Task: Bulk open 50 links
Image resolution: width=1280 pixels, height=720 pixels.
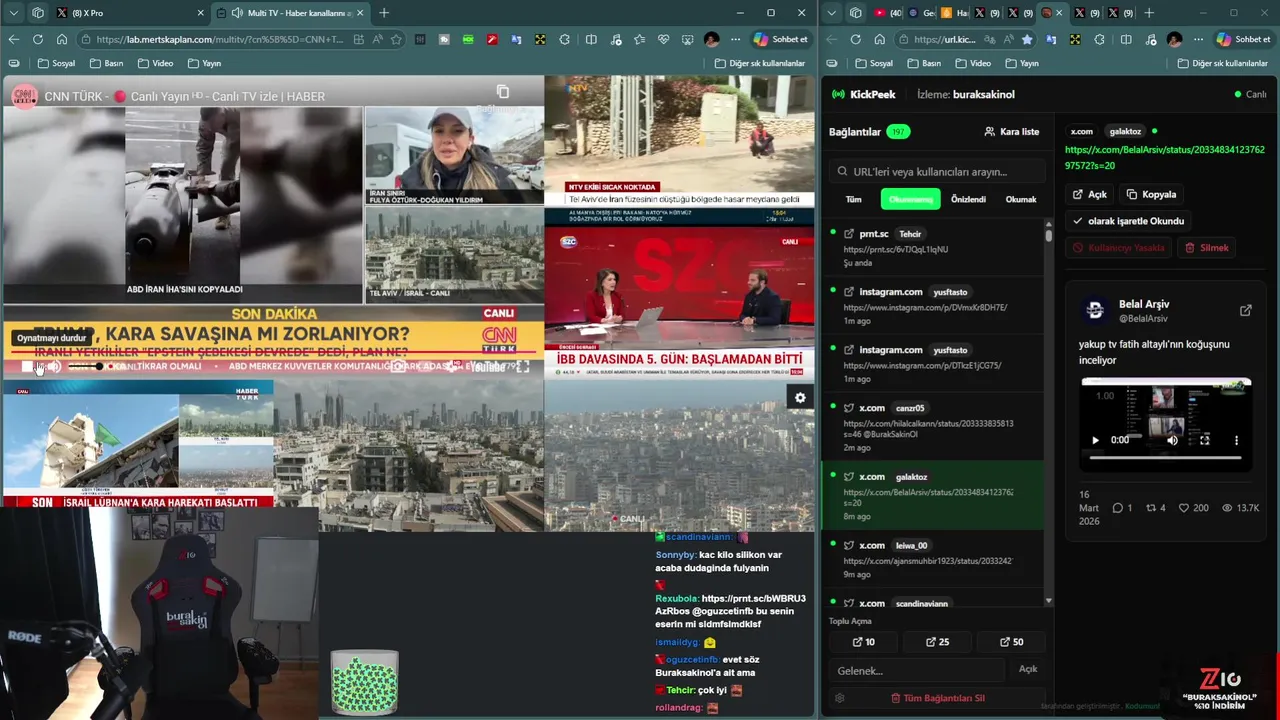Action: [1011, 642]
